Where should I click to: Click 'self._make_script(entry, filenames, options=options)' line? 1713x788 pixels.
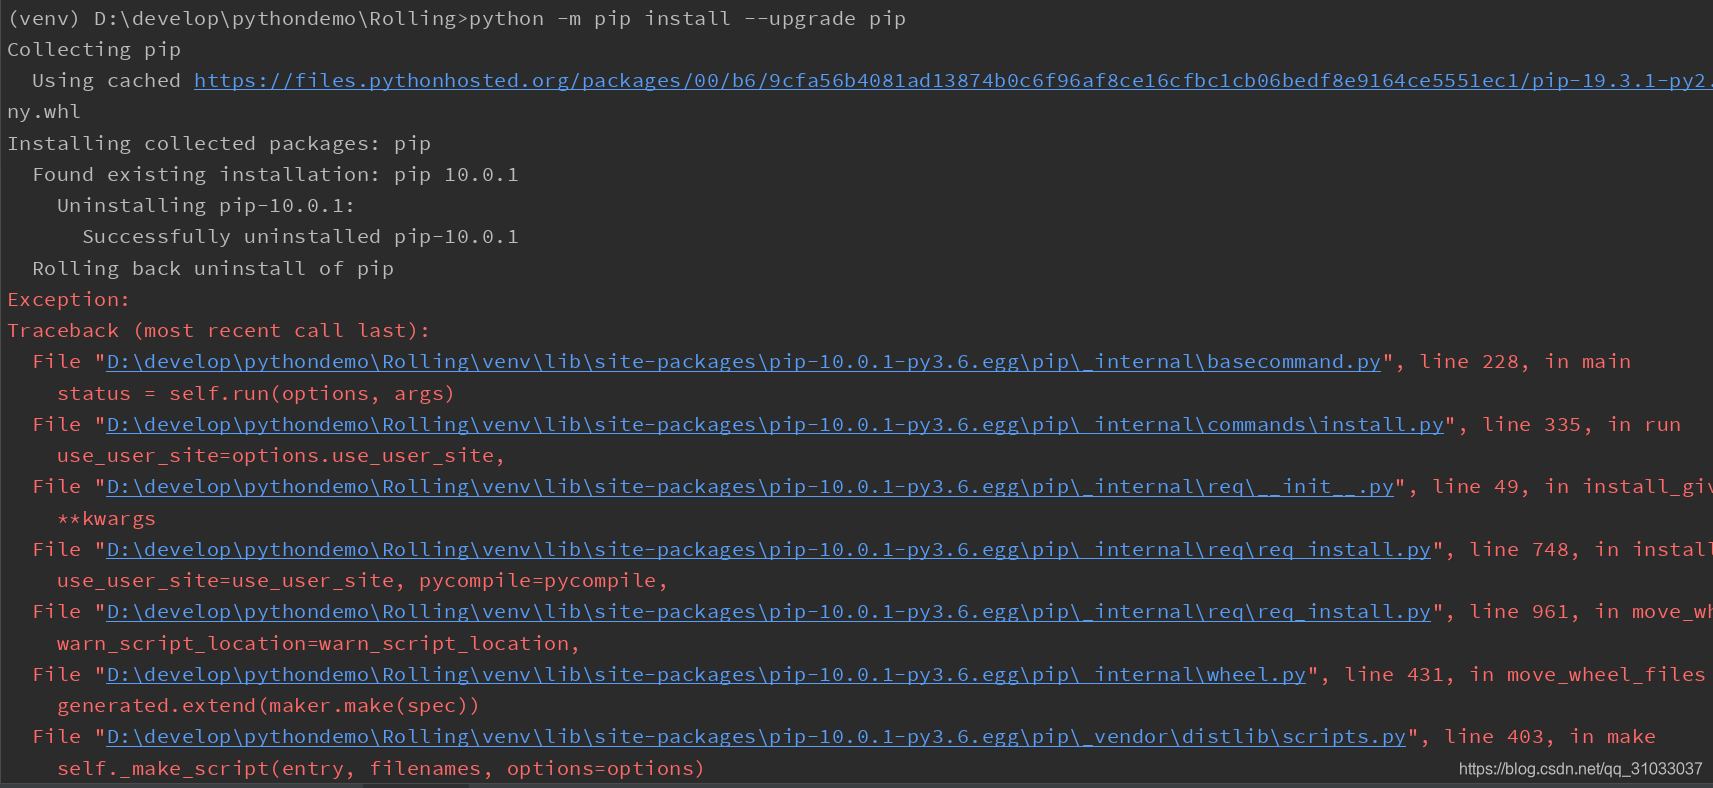coord(381,769)
